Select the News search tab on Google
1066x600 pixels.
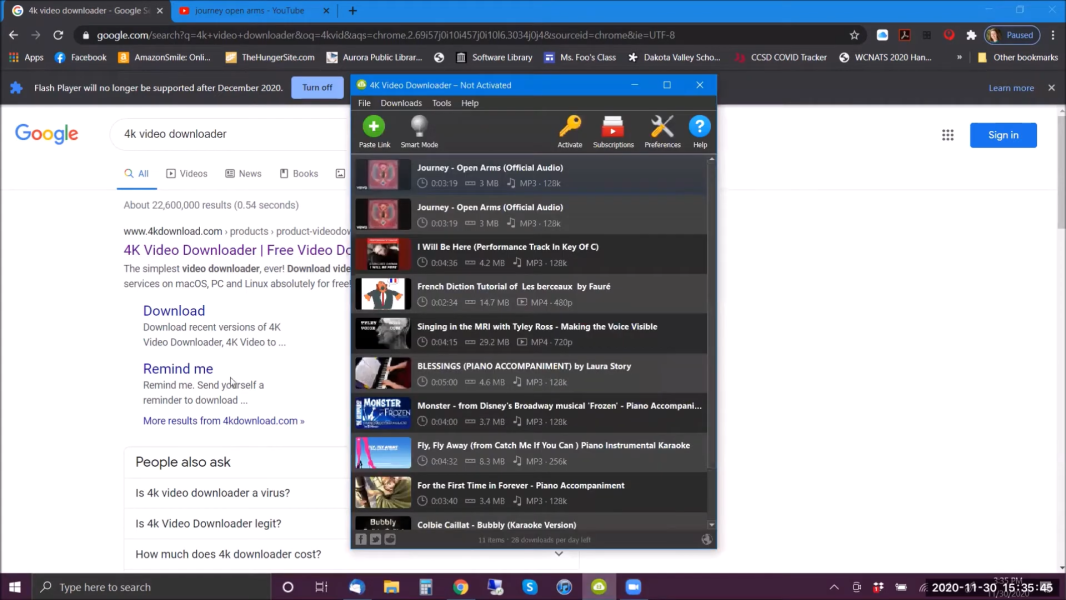pyautogui.click(x=243, y=174)
